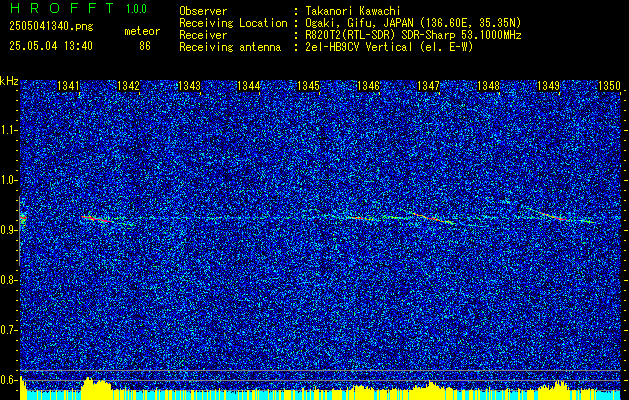Screen dimensions: 629x400
Task: Click the 0.8 kHz frequency label
Action: coord(9,280)
